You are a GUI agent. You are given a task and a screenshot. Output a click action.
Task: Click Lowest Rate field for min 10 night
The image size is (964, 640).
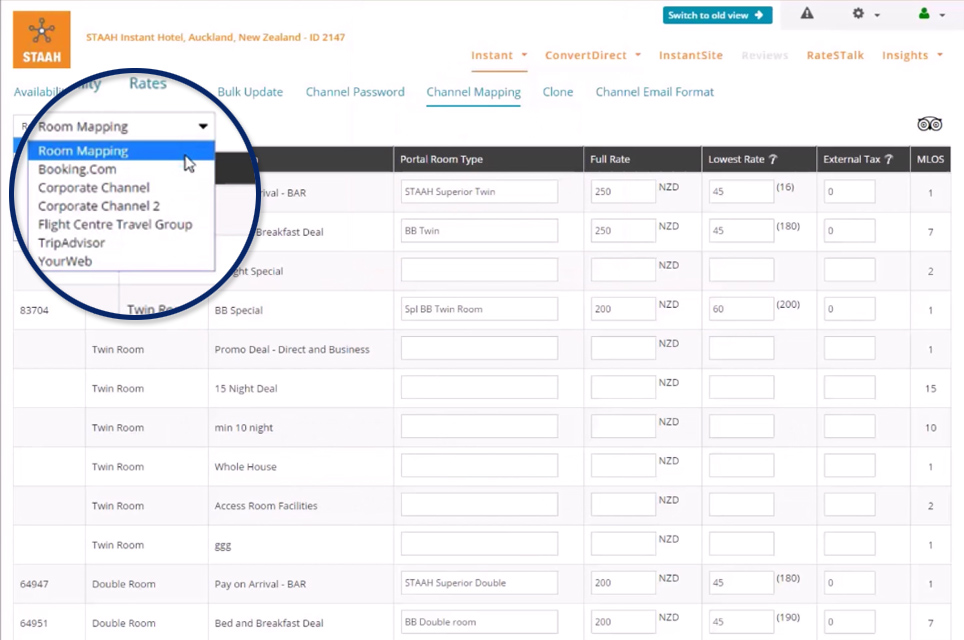[741, 426]
